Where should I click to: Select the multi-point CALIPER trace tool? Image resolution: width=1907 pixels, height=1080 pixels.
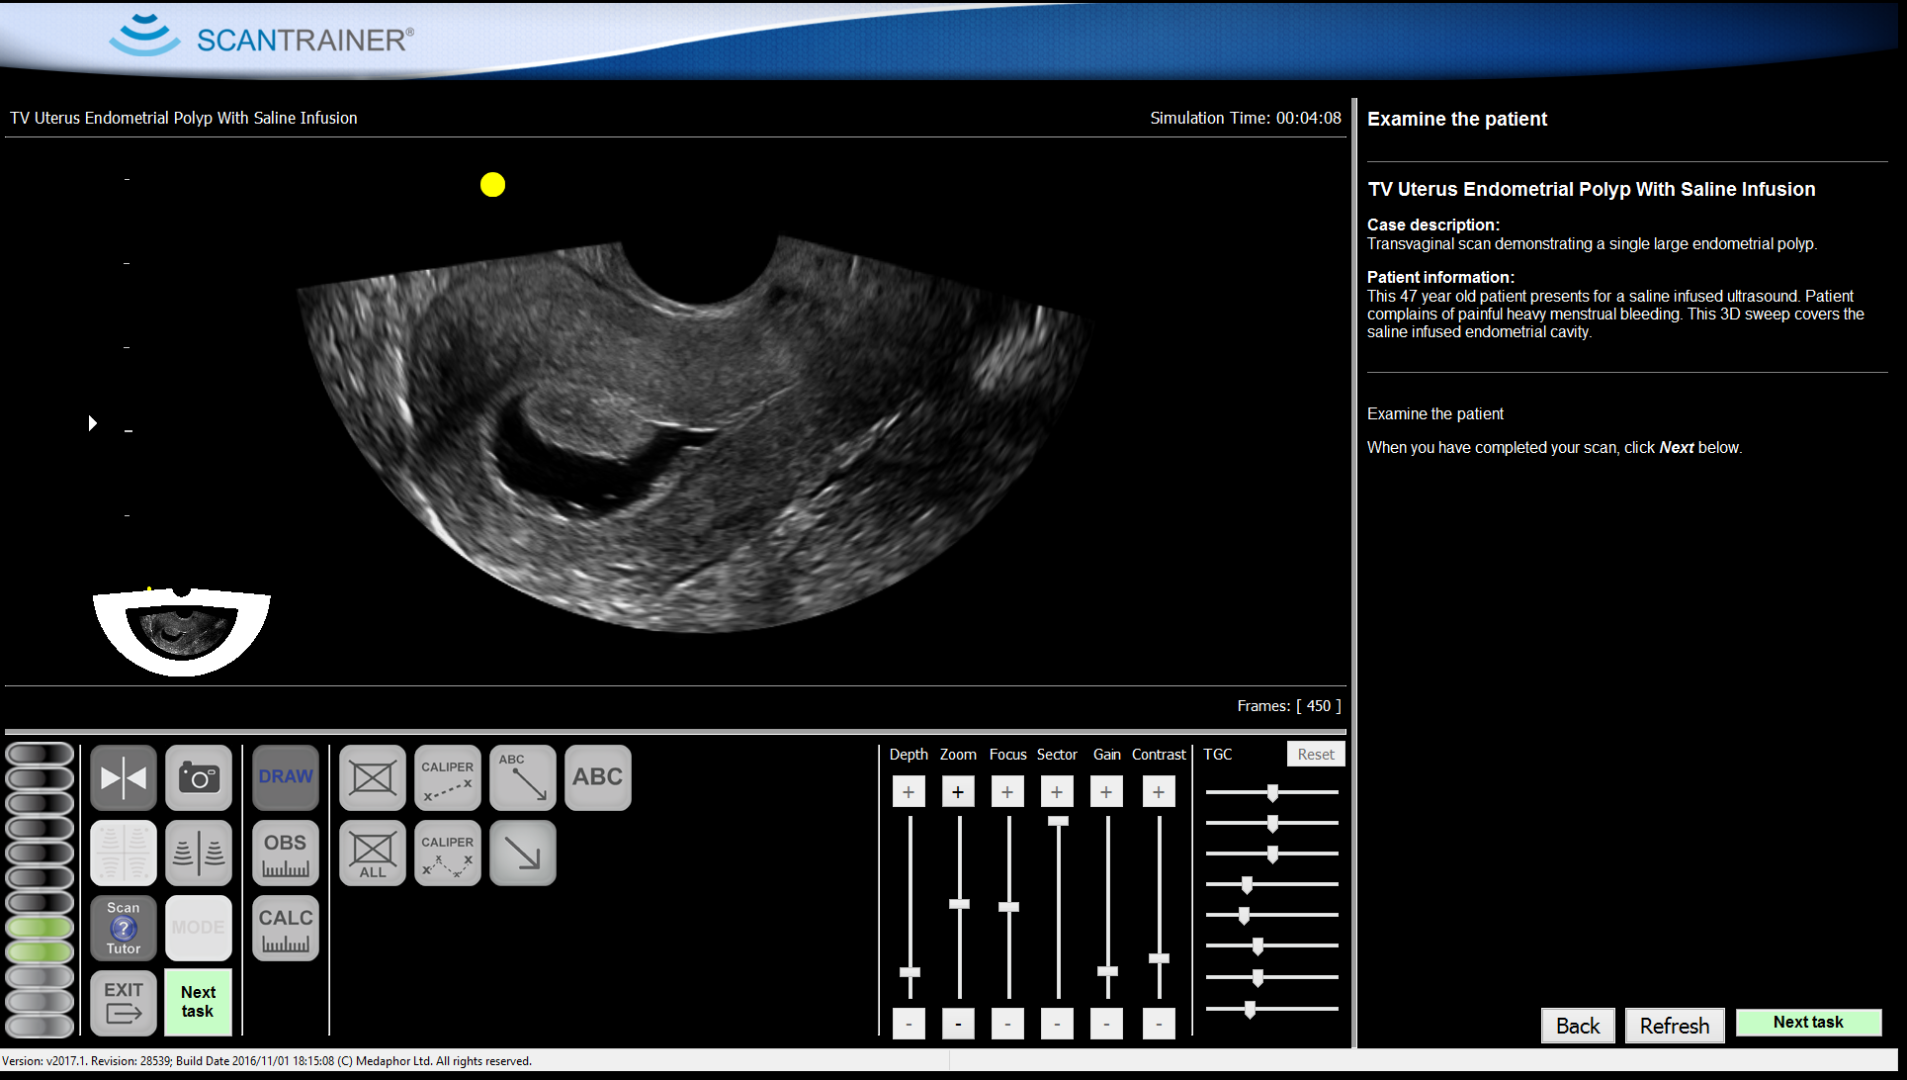(447, 853)
